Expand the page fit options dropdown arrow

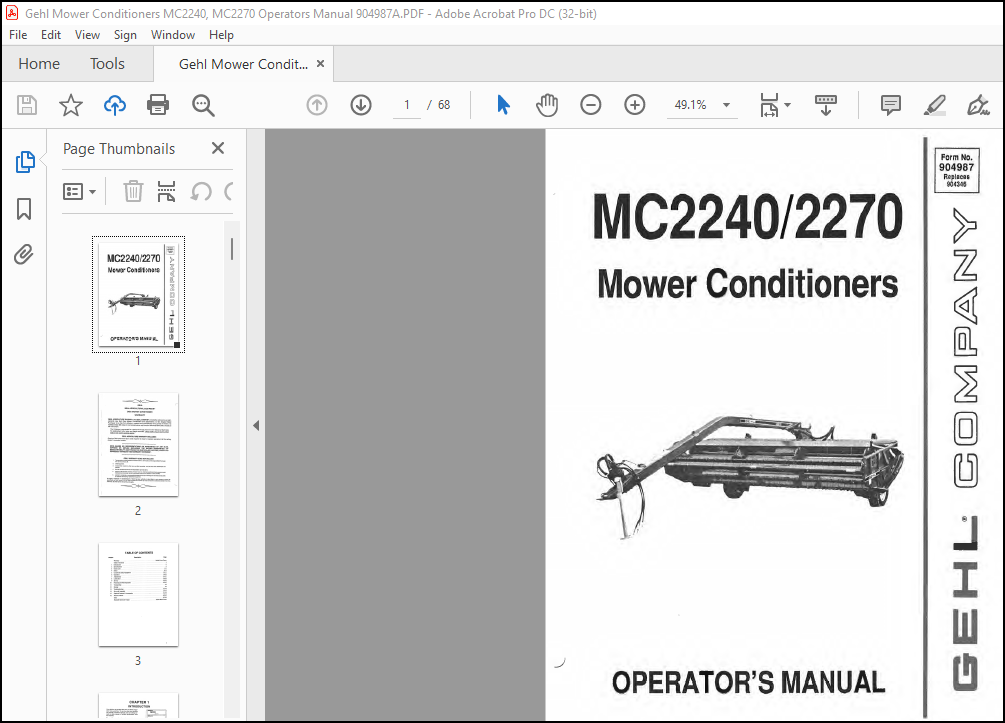pos(787,105)
